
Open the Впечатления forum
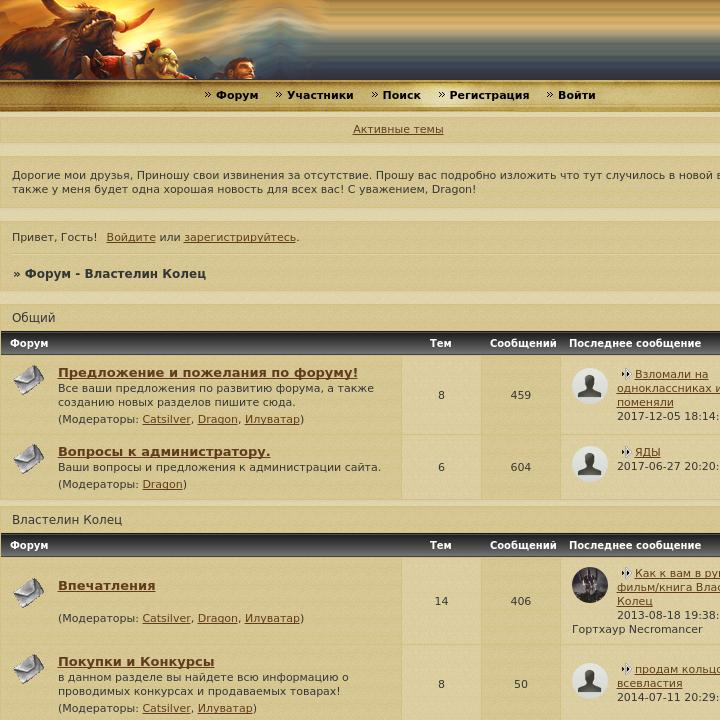pos(107,585)
